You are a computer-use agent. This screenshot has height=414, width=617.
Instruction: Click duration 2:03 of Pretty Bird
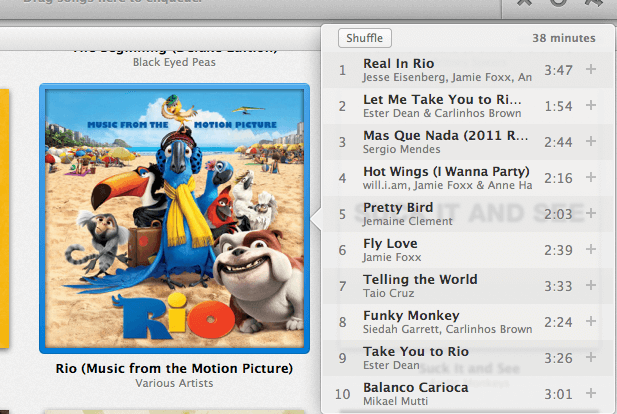click(x=558, y=214)
